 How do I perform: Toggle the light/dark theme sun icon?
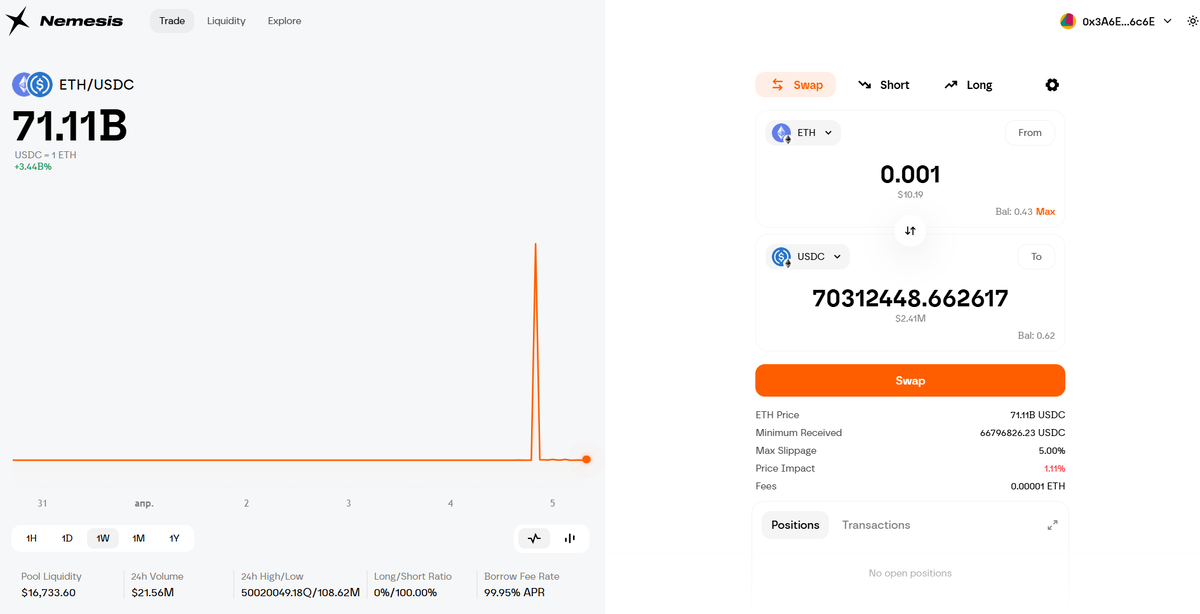coord(1191,21)
